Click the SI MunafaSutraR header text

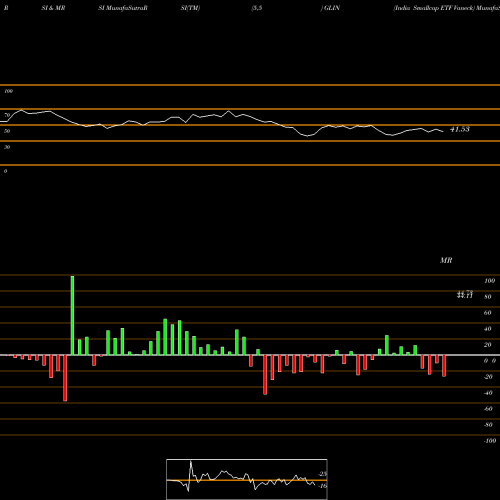tap(123, 8)
